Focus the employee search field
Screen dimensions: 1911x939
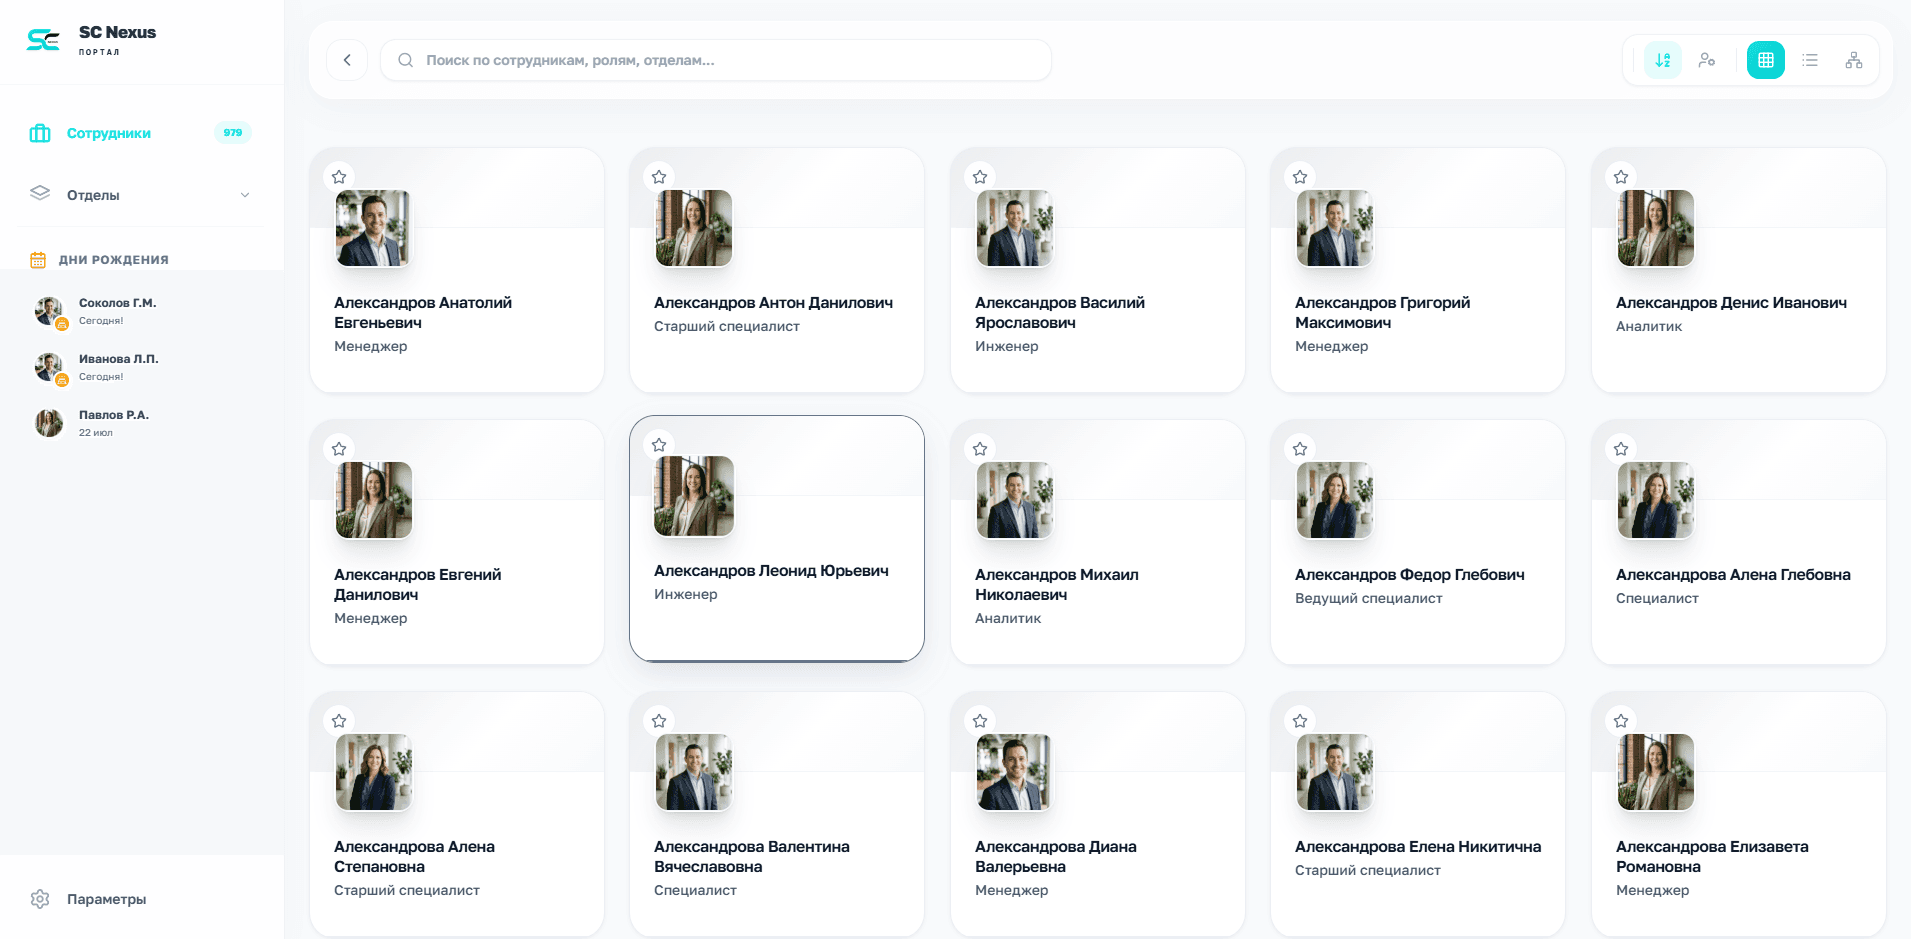click(x=716, y=60)
